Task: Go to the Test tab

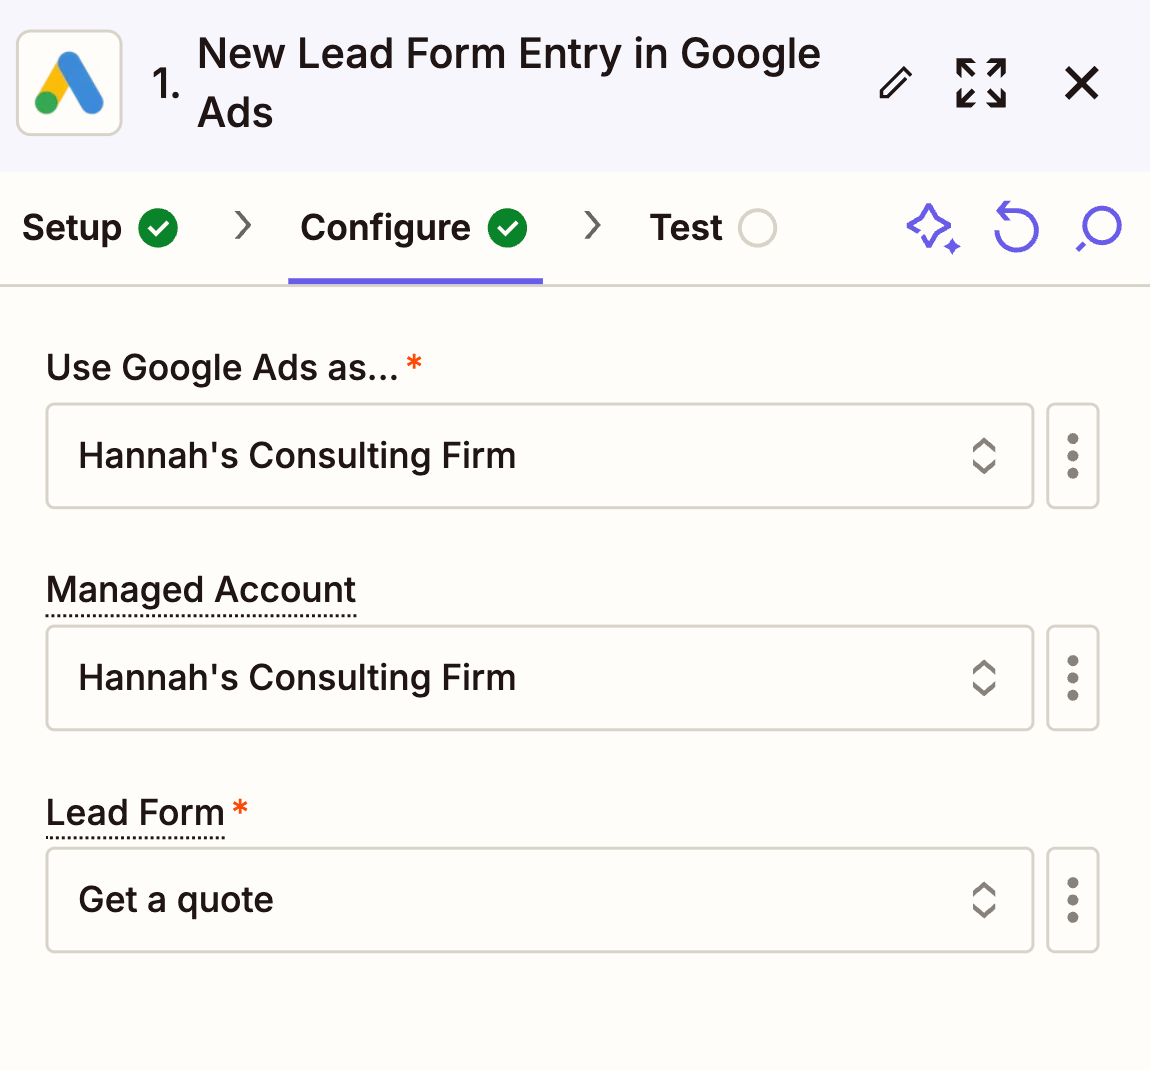Action: [x=686, y=228]
